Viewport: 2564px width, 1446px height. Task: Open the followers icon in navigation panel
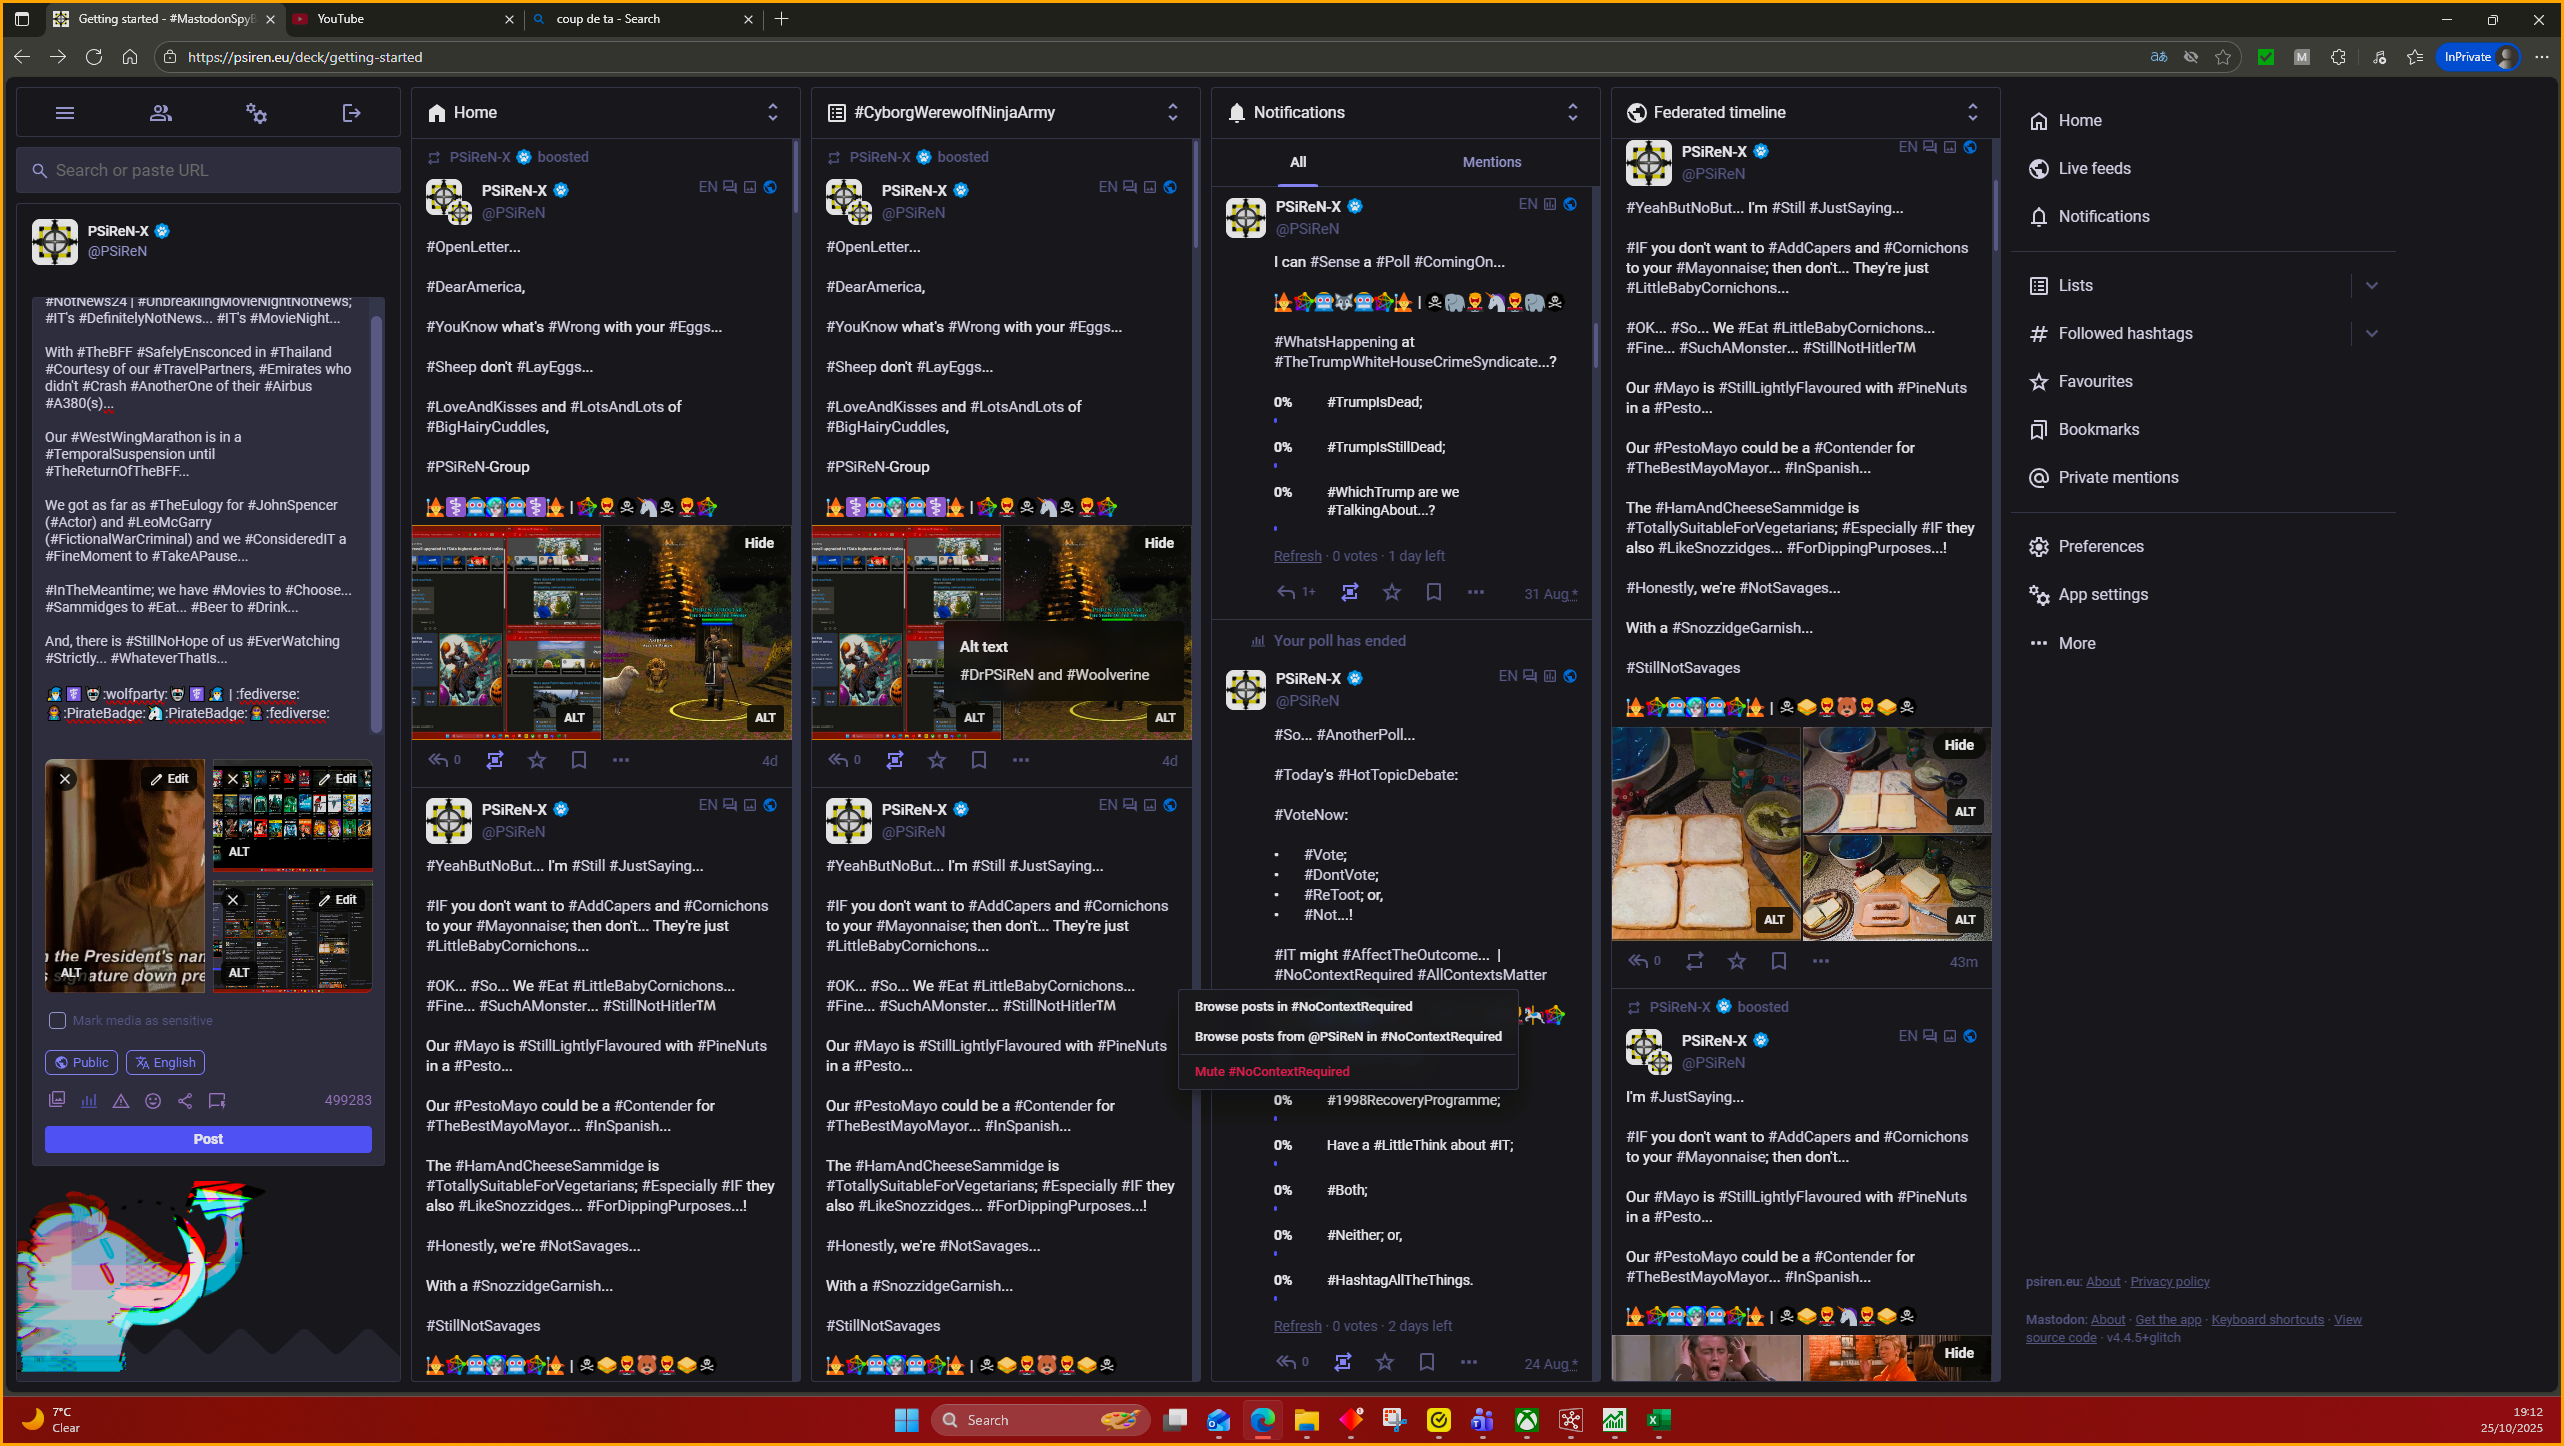(x=160, y=113)
